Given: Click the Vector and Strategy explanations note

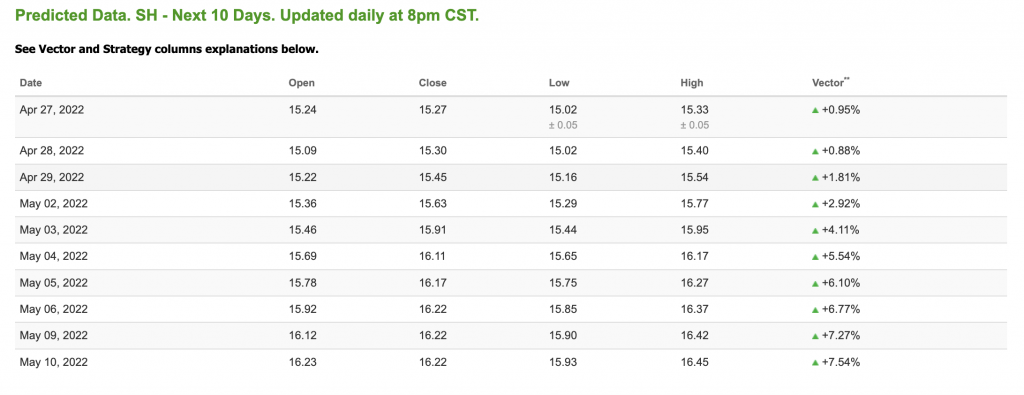Looking at the screenshot, I should (x=166, y=50).
